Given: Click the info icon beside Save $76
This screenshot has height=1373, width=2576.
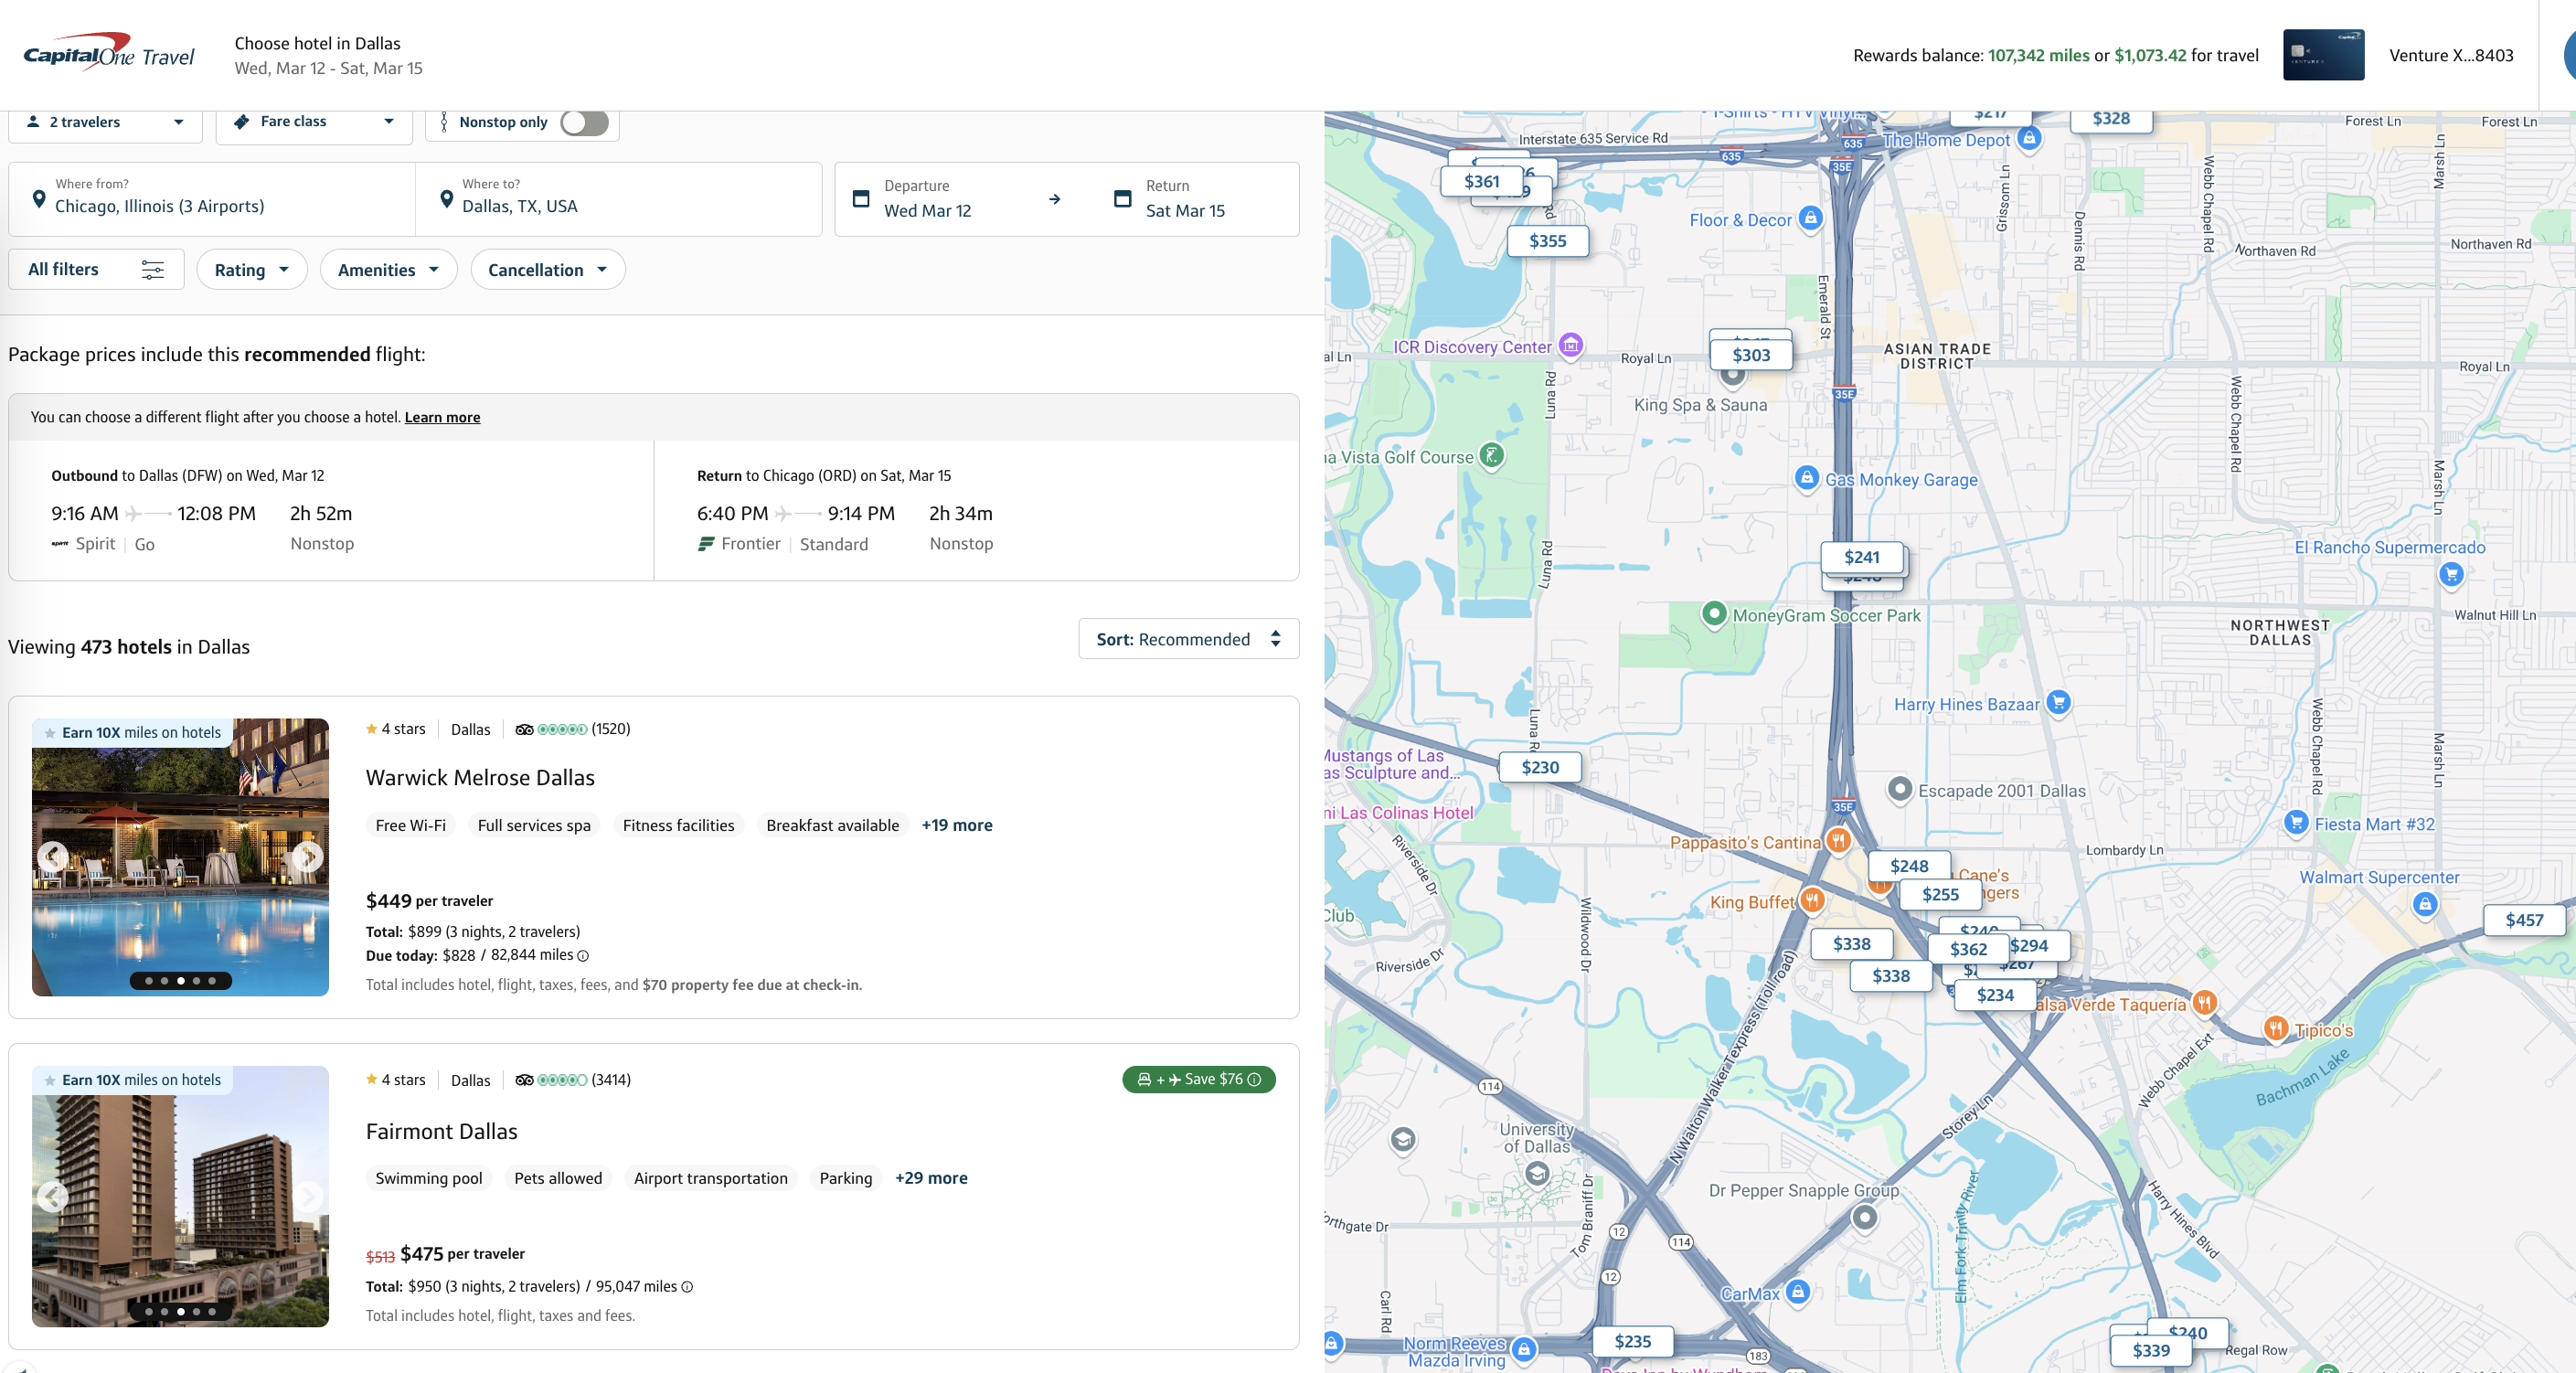Looking at the screenshot, I should [x=1254, y=1080].
